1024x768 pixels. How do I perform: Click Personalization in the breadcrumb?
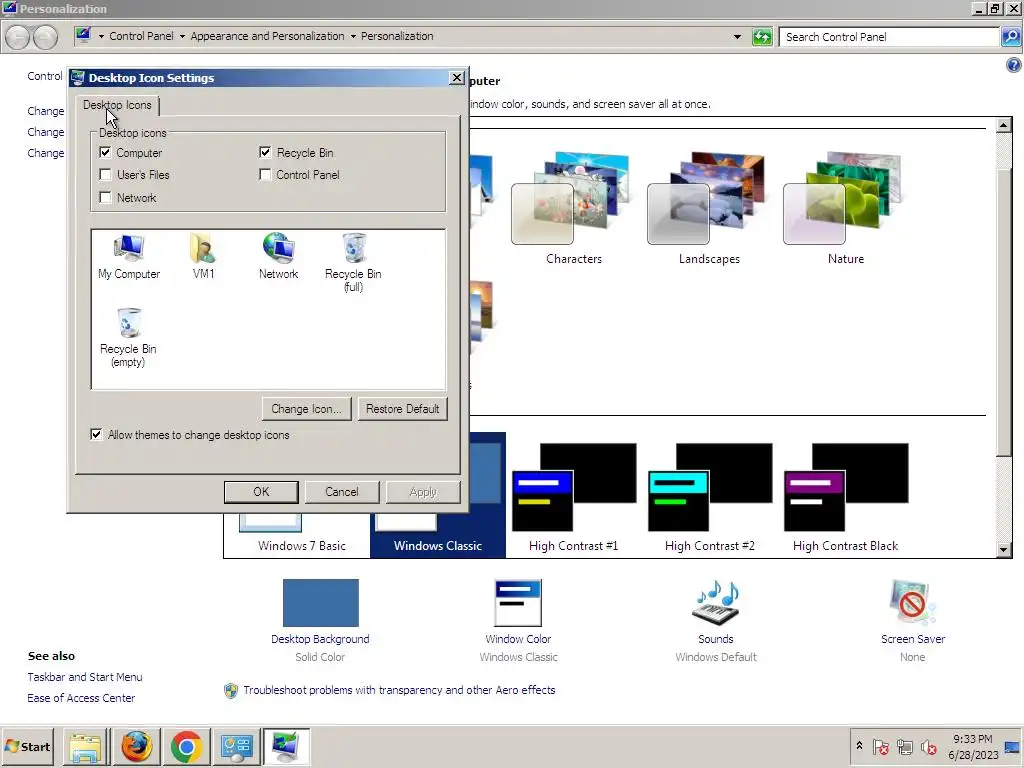point(397,37)
